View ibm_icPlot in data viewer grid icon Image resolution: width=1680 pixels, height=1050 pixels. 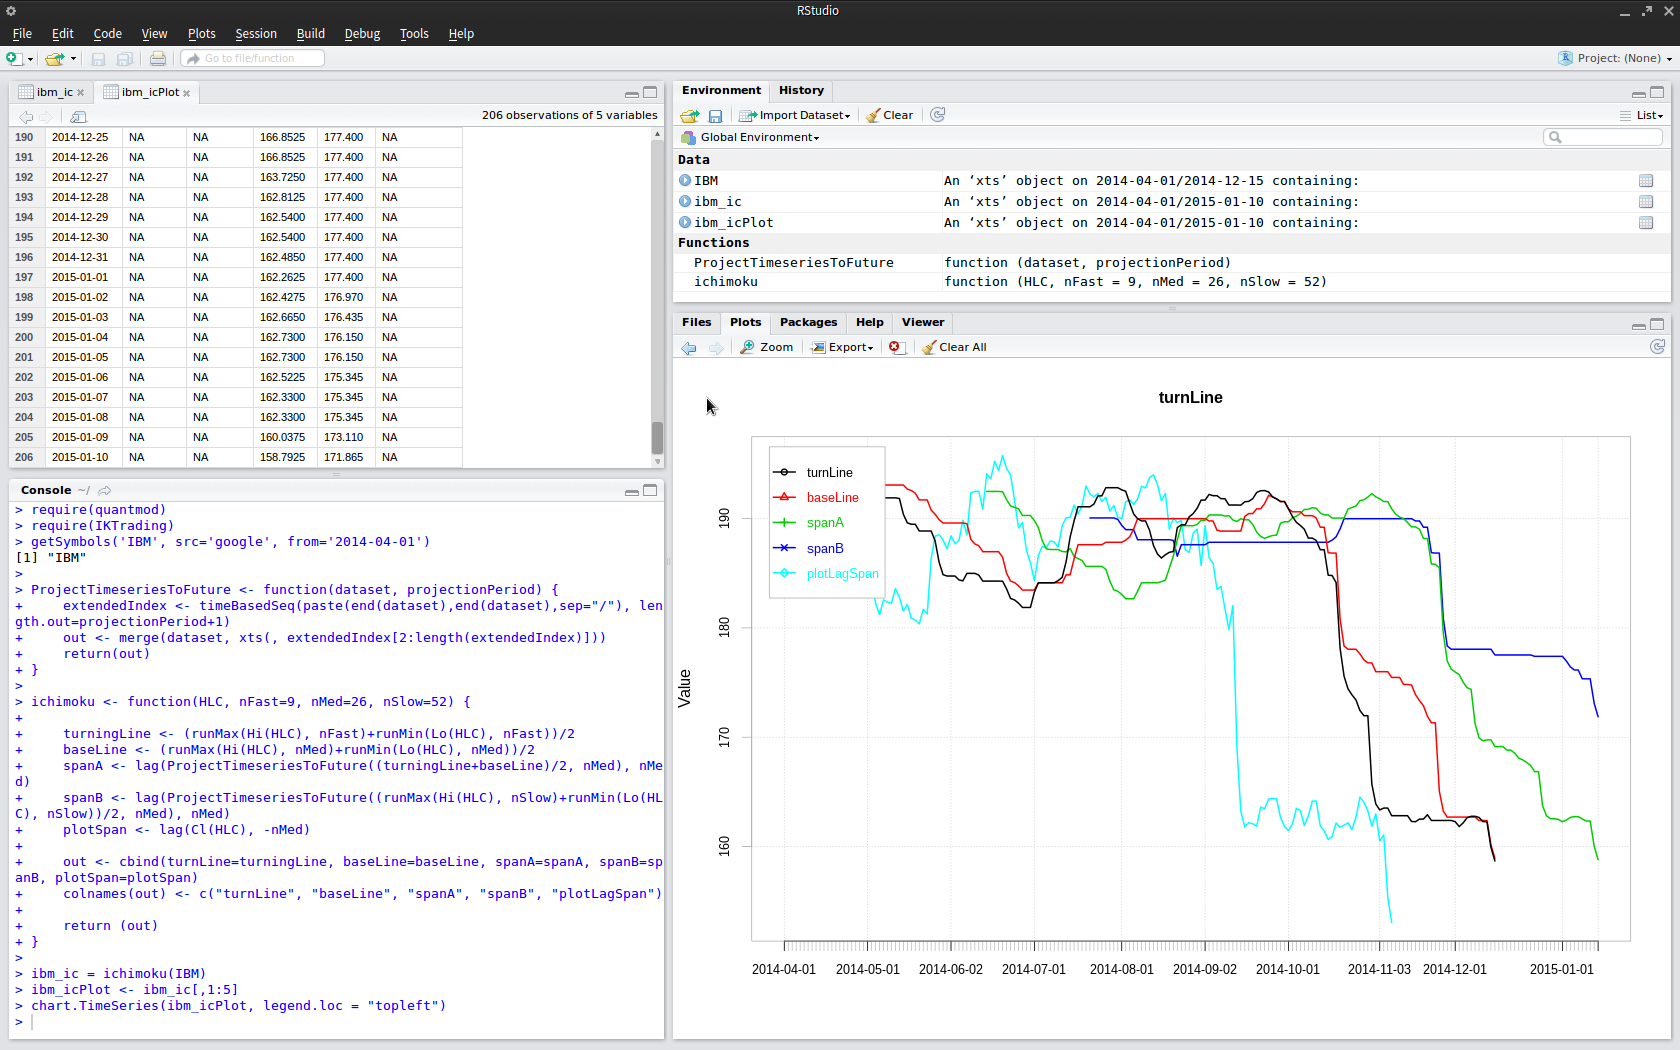pyautogui.click(x=1646, y=223)
